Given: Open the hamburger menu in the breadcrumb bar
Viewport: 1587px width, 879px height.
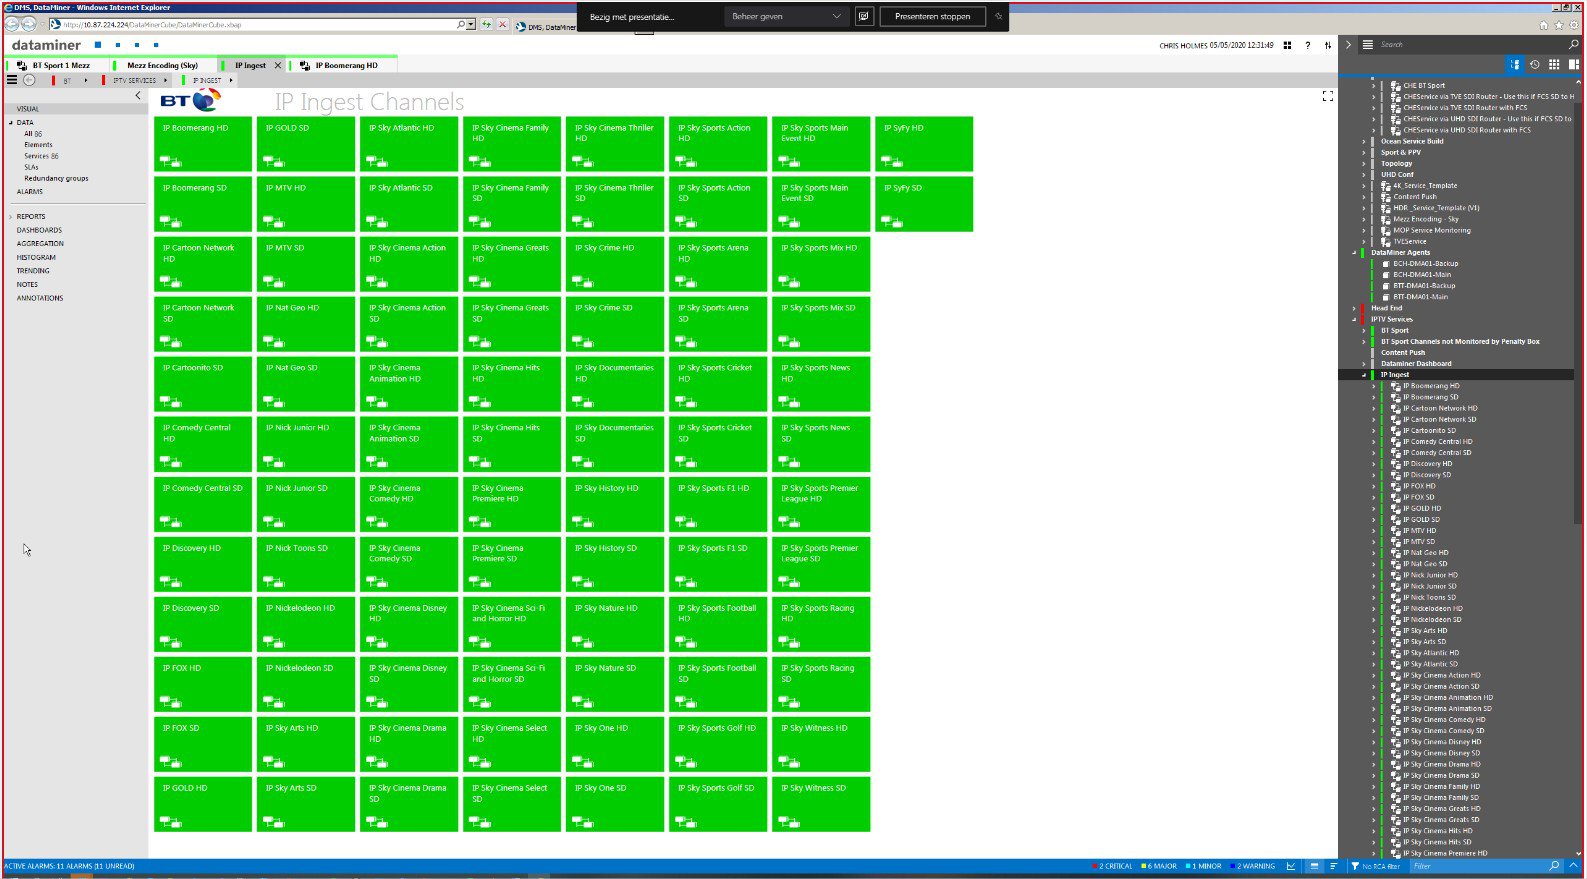Looking at the screenshot, I should (12, 80).
